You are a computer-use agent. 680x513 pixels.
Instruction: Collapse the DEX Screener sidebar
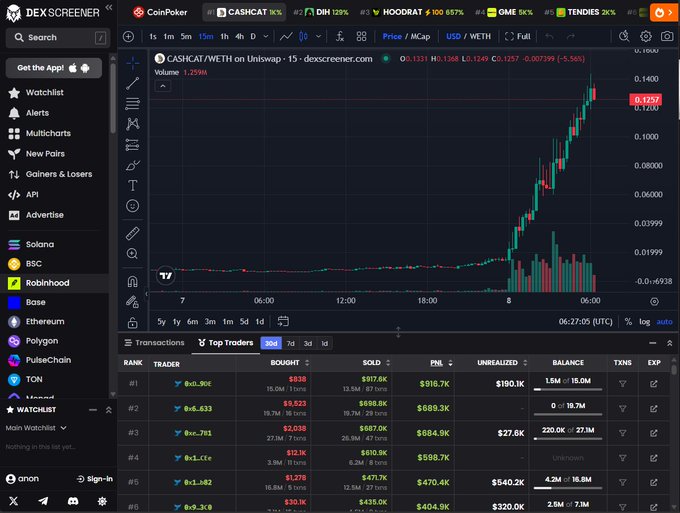[x=109, y=7]
